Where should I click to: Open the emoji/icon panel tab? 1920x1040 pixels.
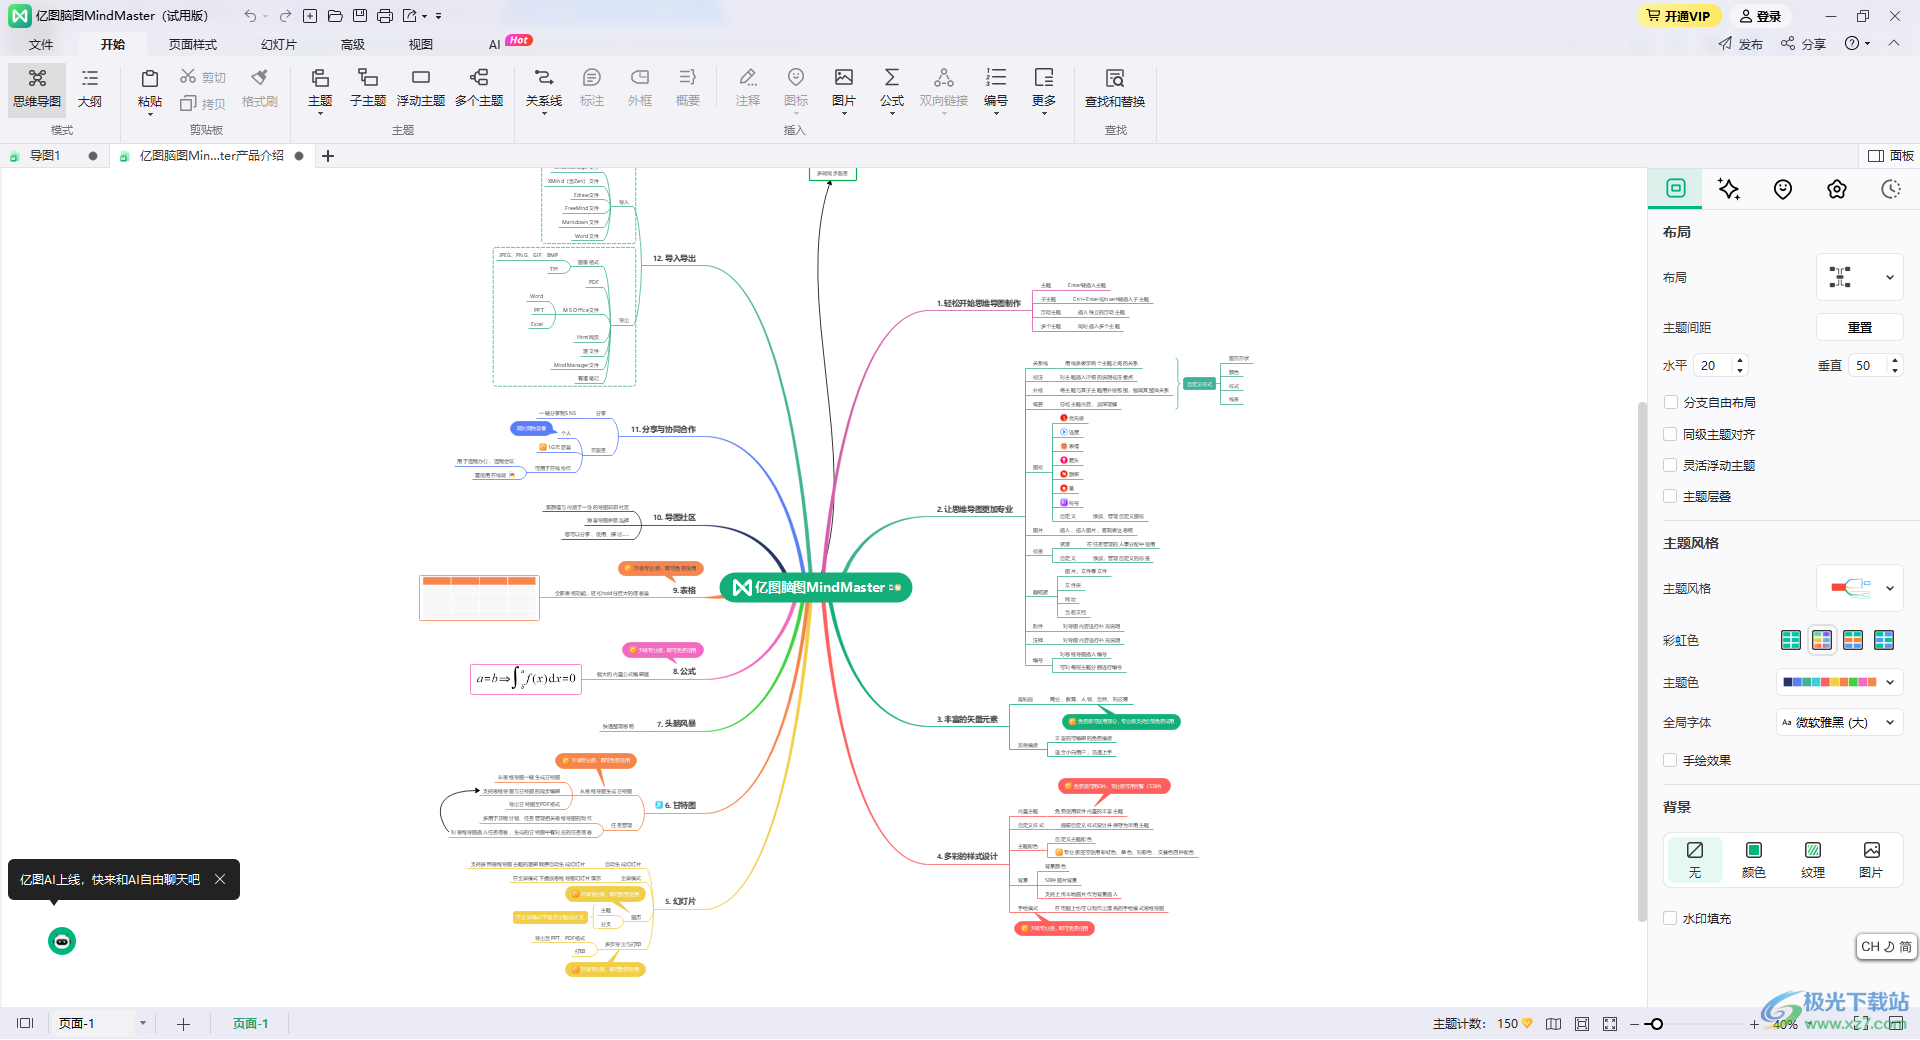click(x=1783, y=189)
